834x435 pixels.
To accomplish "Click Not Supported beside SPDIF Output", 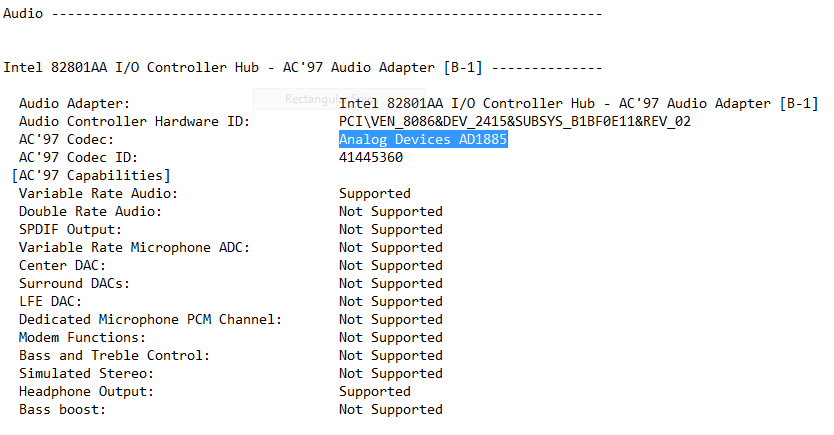I will (x=390, y=230).
